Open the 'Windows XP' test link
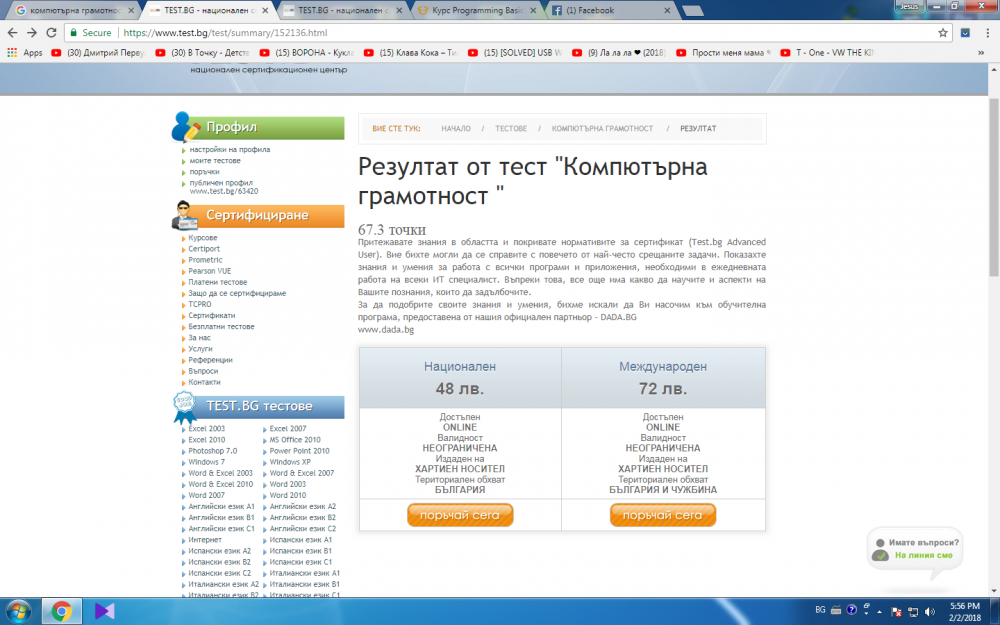The image size is (1000, 625). click(290, 462)
